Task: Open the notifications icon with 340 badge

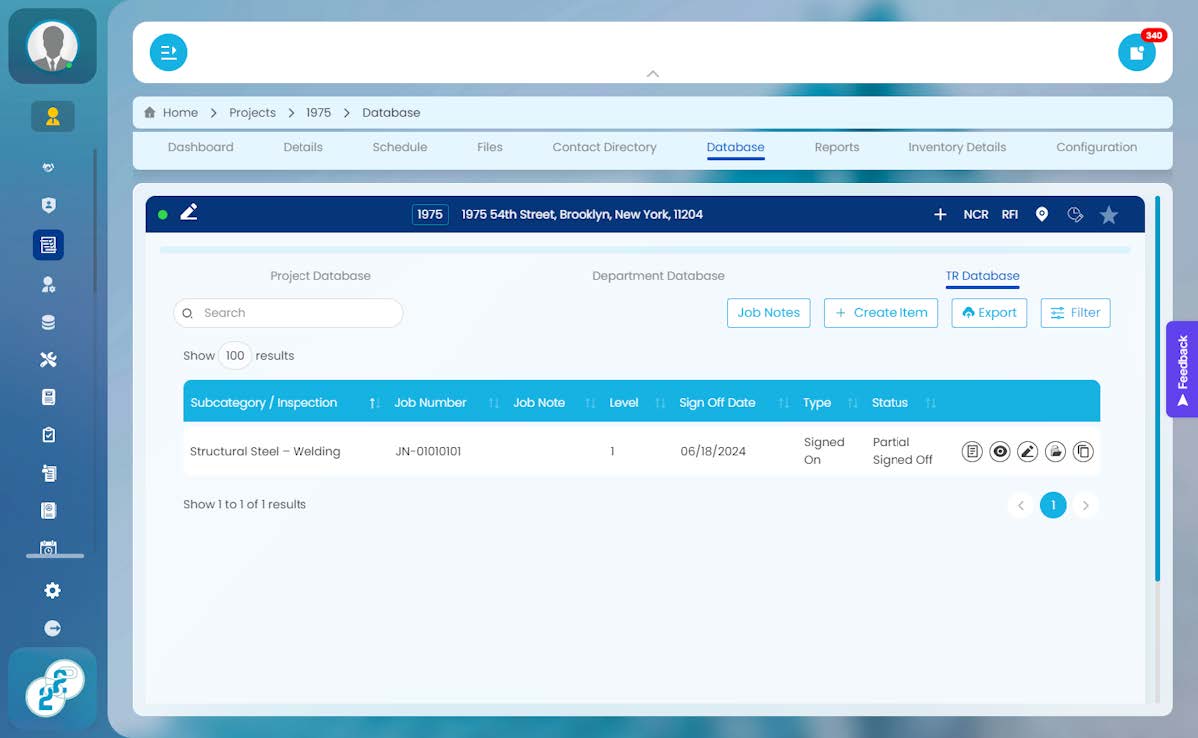Action: click(1137, 52)
